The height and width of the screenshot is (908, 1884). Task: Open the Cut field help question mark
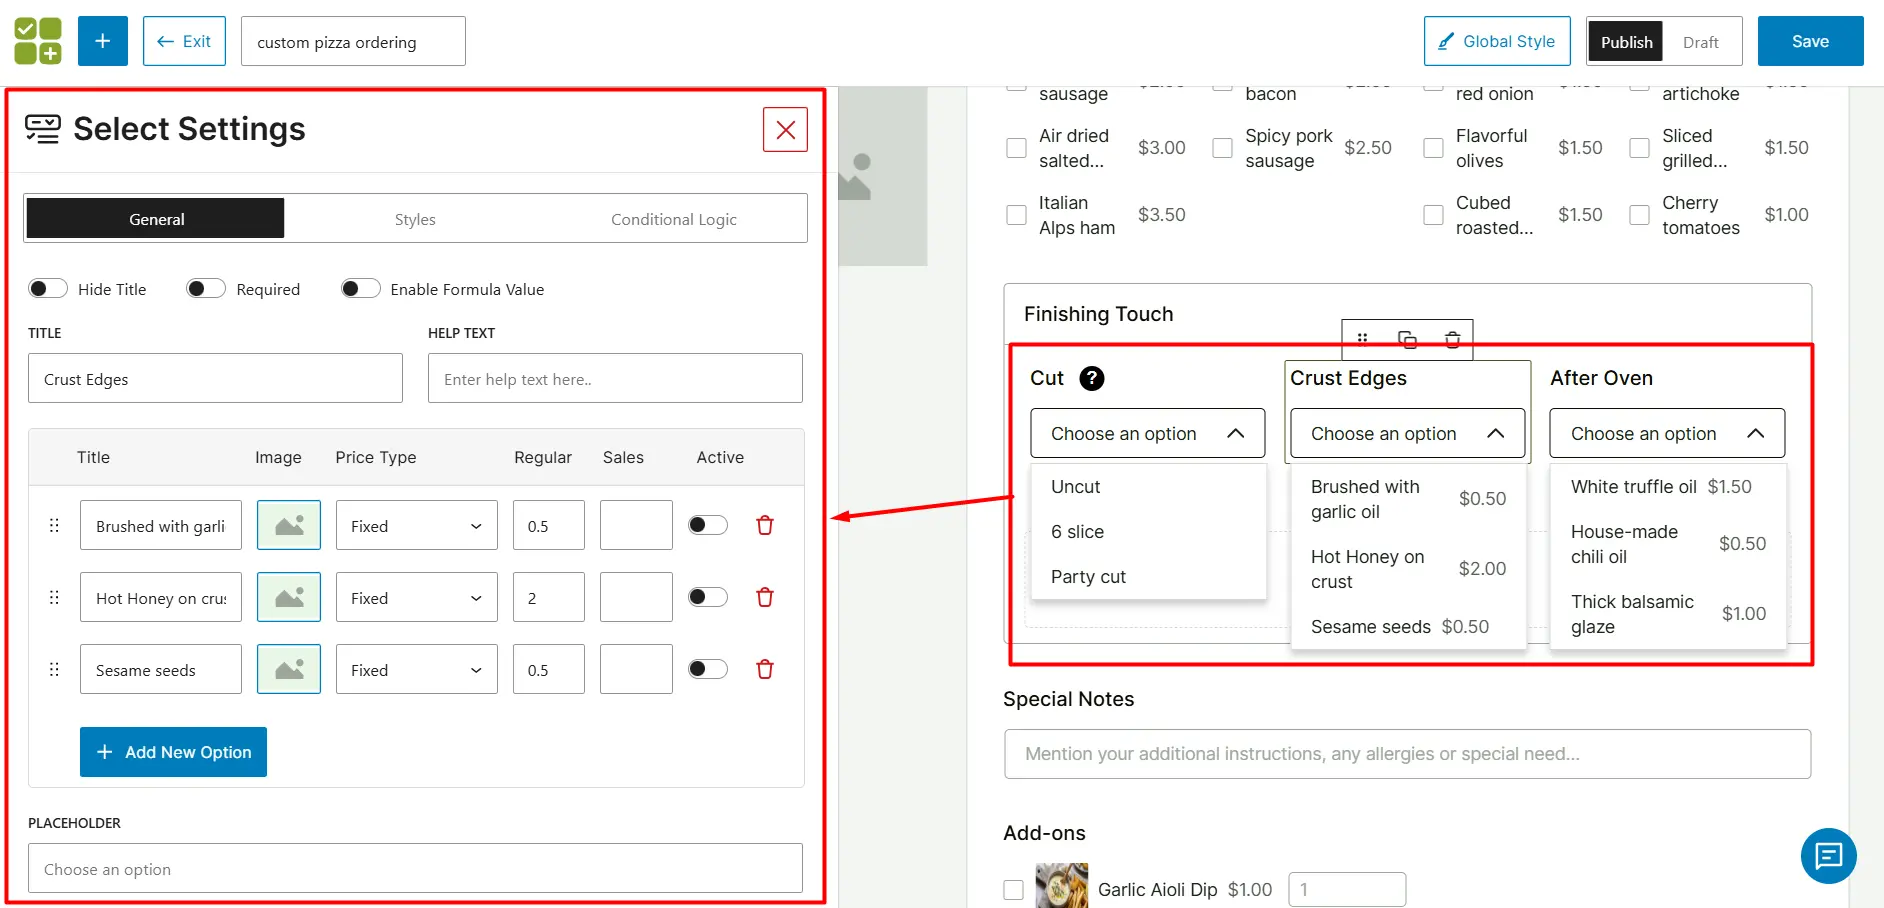[1092, 378]
